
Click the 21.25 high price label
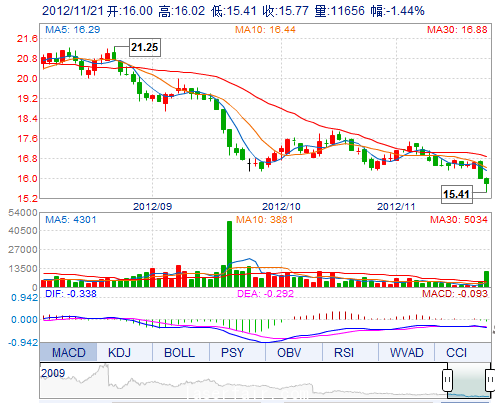[145, 47]
